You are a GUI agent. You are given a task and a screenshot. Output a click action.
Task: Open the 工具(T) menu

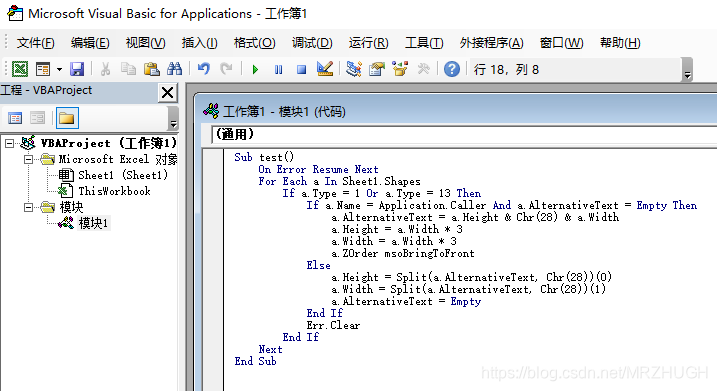tap(424, 43)
